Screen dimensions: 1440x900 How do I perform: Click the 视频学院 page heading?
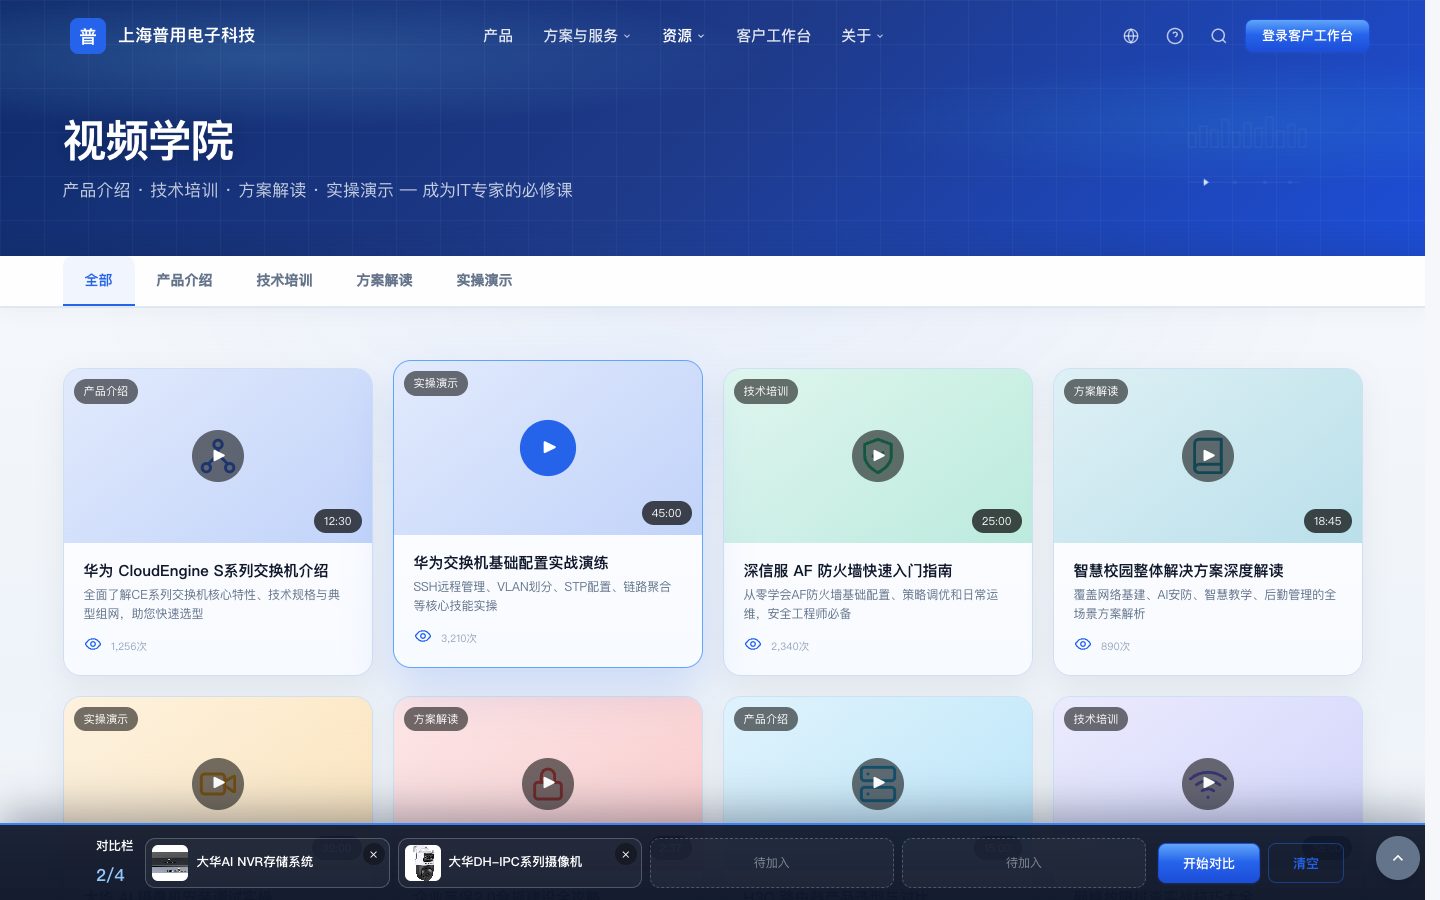coord(149,141)
